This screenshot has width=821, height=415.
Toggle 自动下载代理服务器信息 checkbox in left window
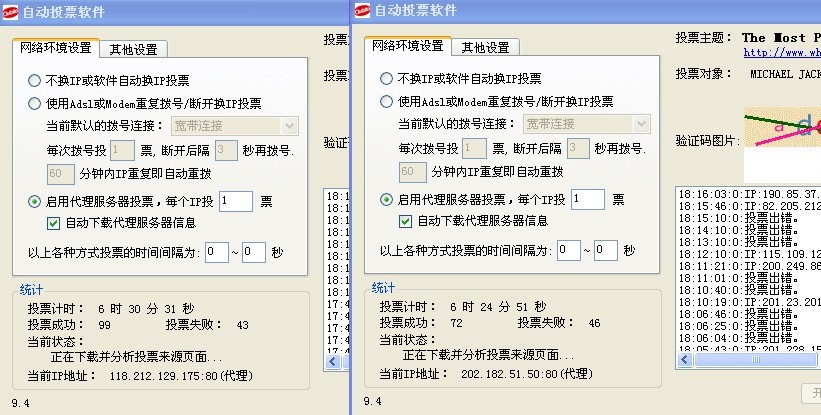click(53, 223)
